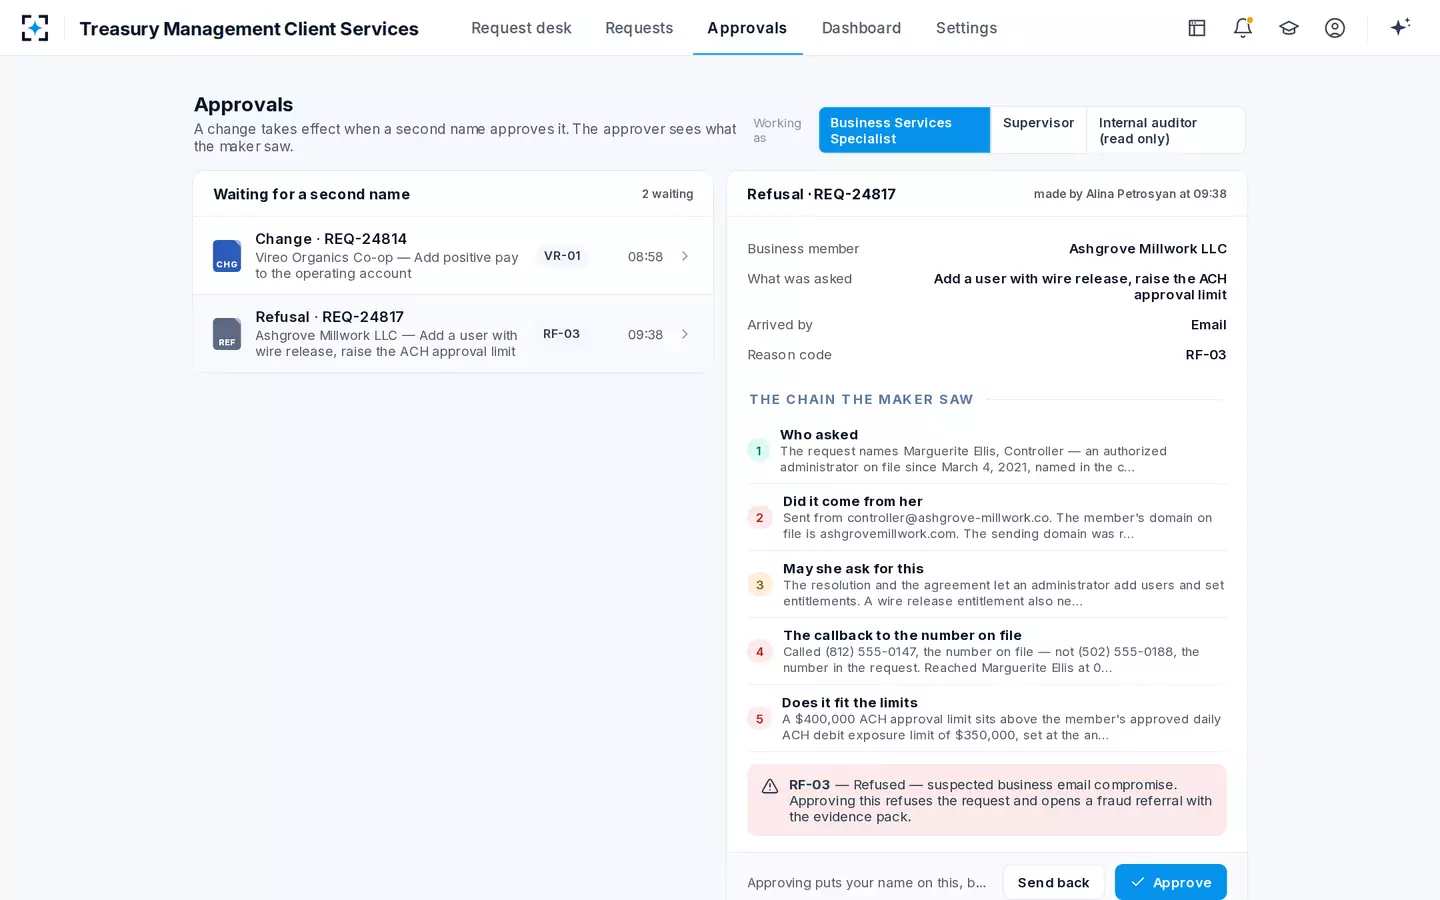Click step 5 badge beside Does it fit the limits
The image size is (1440, 900).
tap(759, 719)
